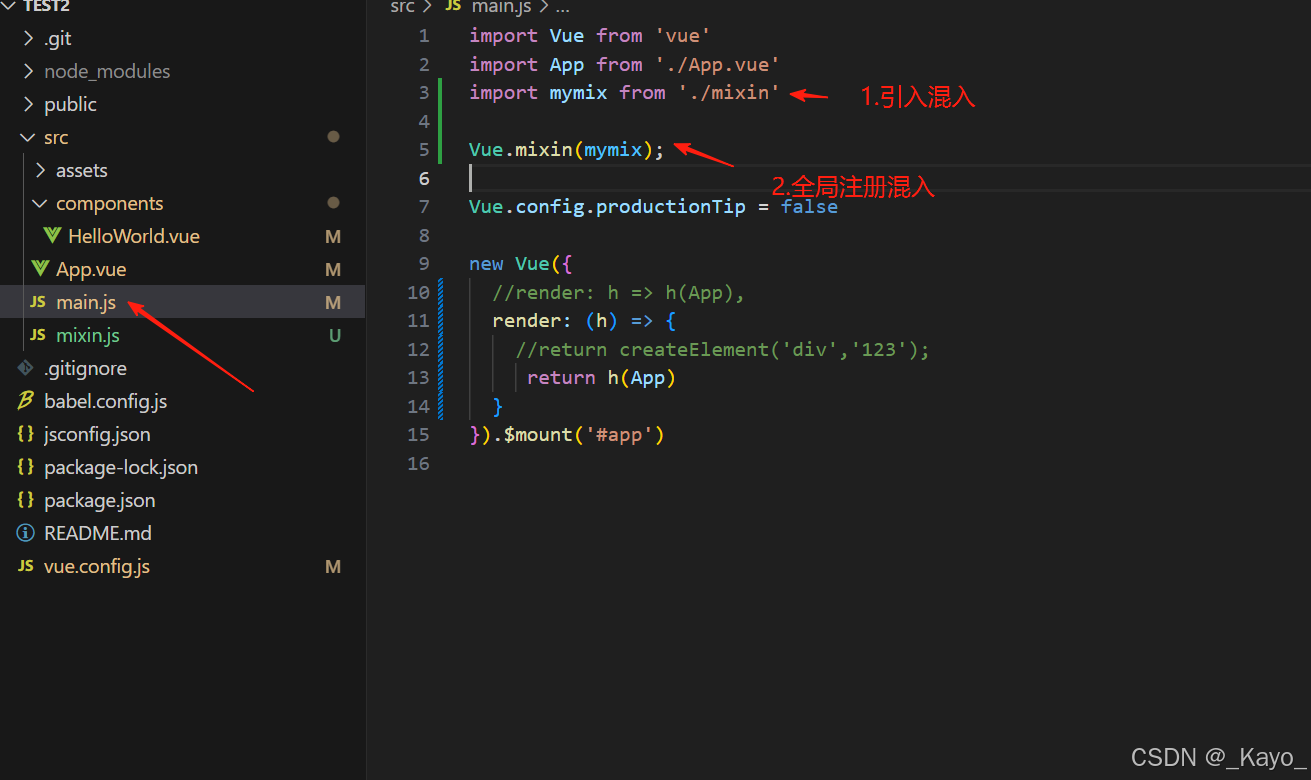The image size is (1311, 780).
Task: Click the braces icon beside jsconfig.json
Action: pyautogui.click(x=25, y=433)
